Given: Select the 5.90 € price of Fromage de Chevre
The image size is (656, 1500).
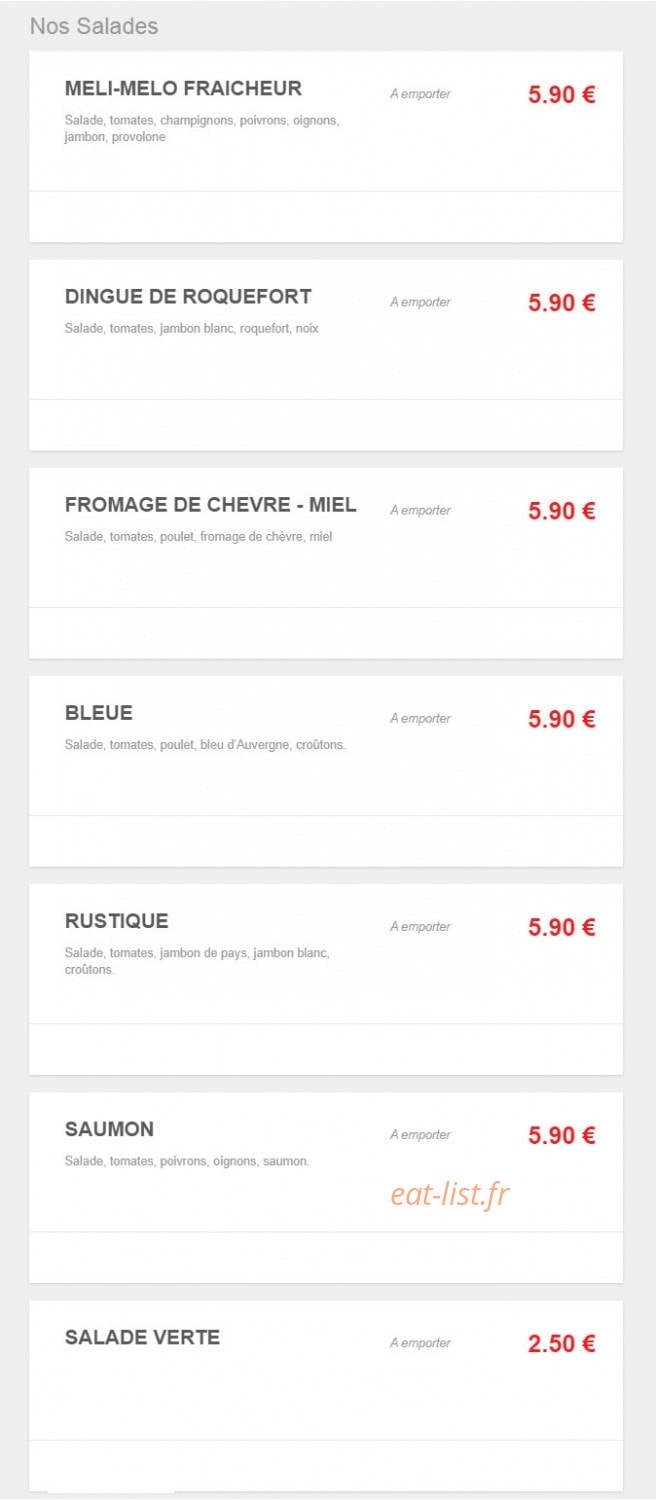Looking at the screenshot, I should [x=562, y=511].
